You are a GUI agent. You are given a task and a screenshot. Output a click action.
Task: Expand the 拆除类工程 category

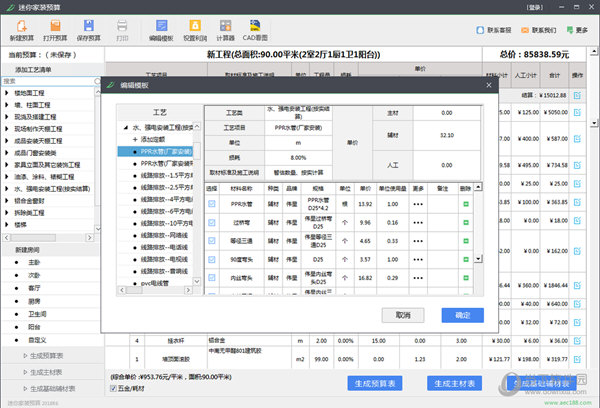(7, 212)
